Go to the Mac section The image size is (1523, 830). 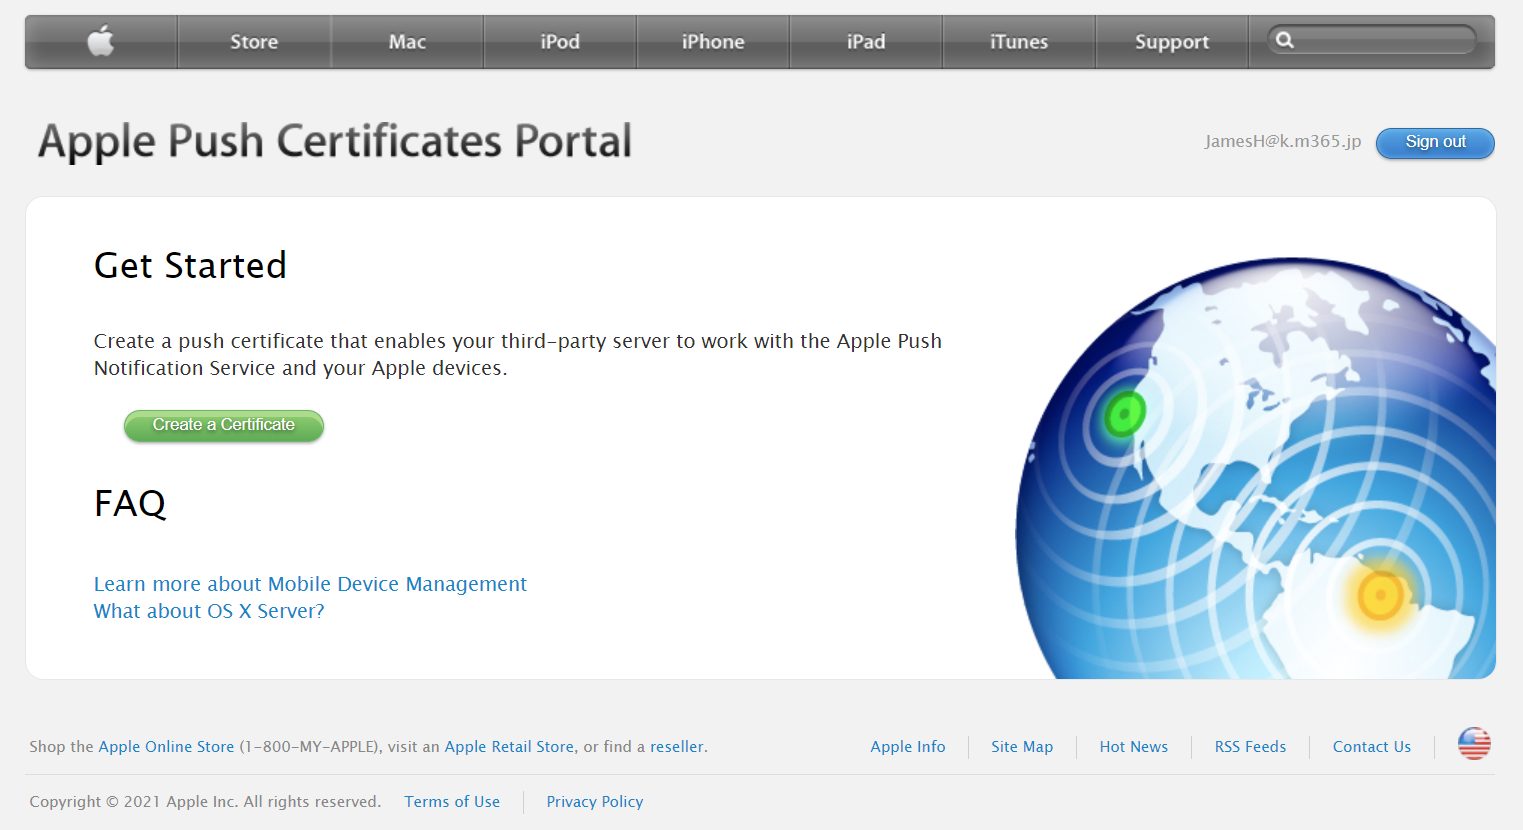407,42
